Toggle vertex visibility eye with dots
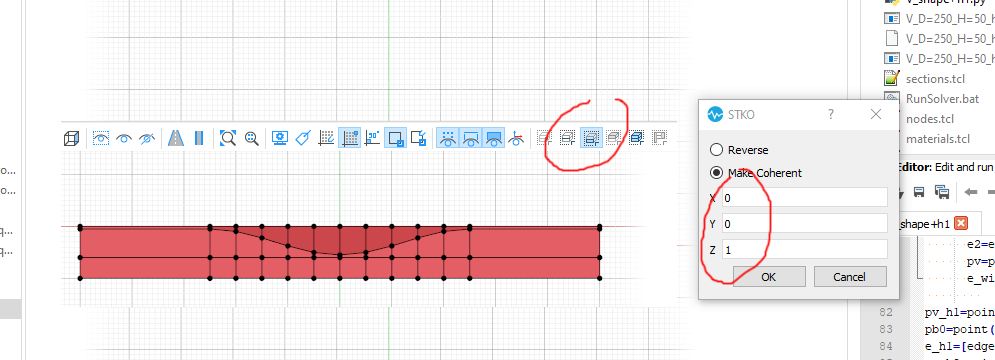This screenshot has height=360, width=995. click(448, 138)
